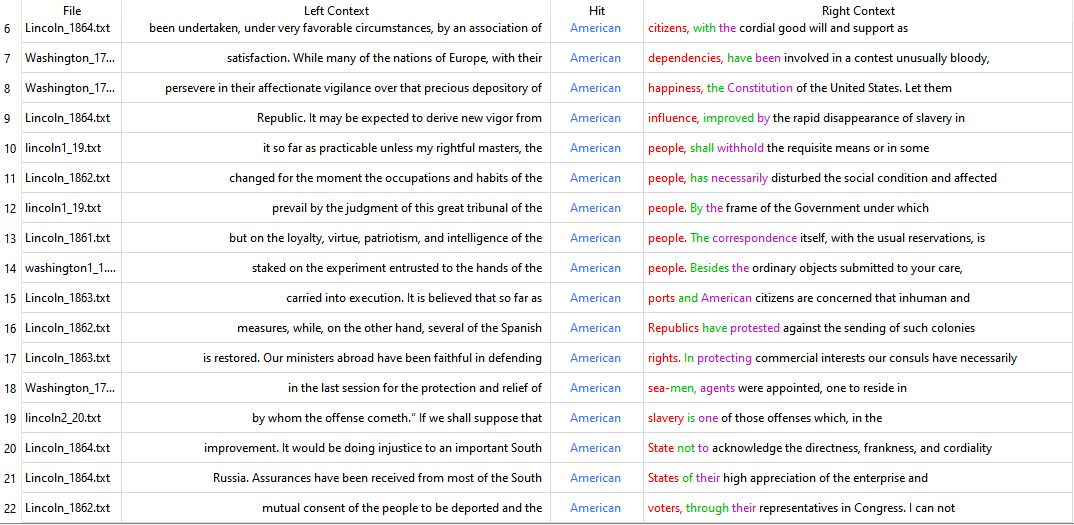
Task: Open lincoln2_20.txt file entry in row 19
Action: click(x=63, y=418)
